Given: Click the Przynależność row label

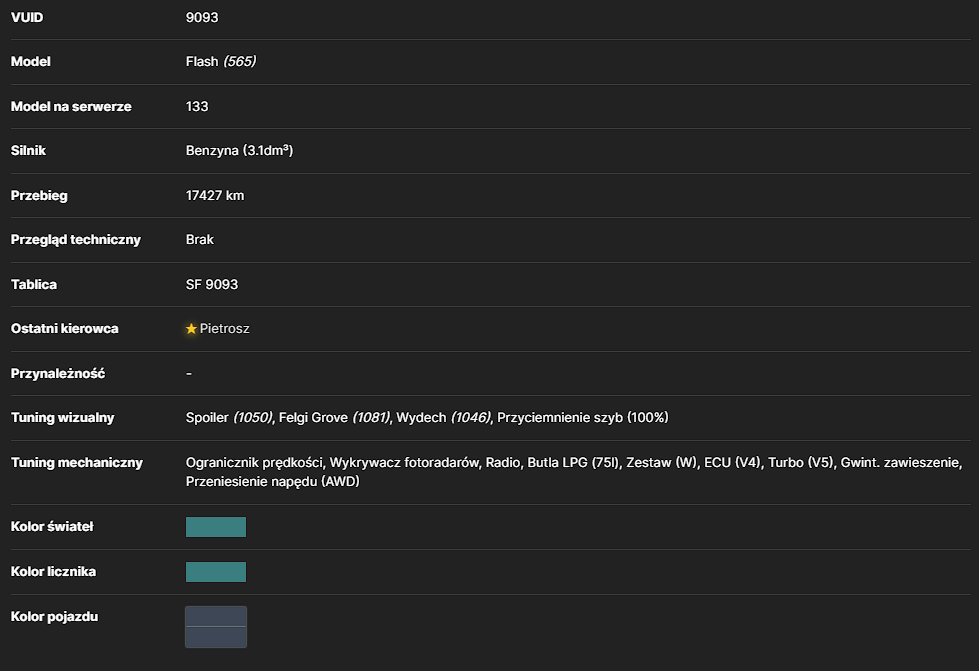Looking at the screenshot, I should (57, 373).
